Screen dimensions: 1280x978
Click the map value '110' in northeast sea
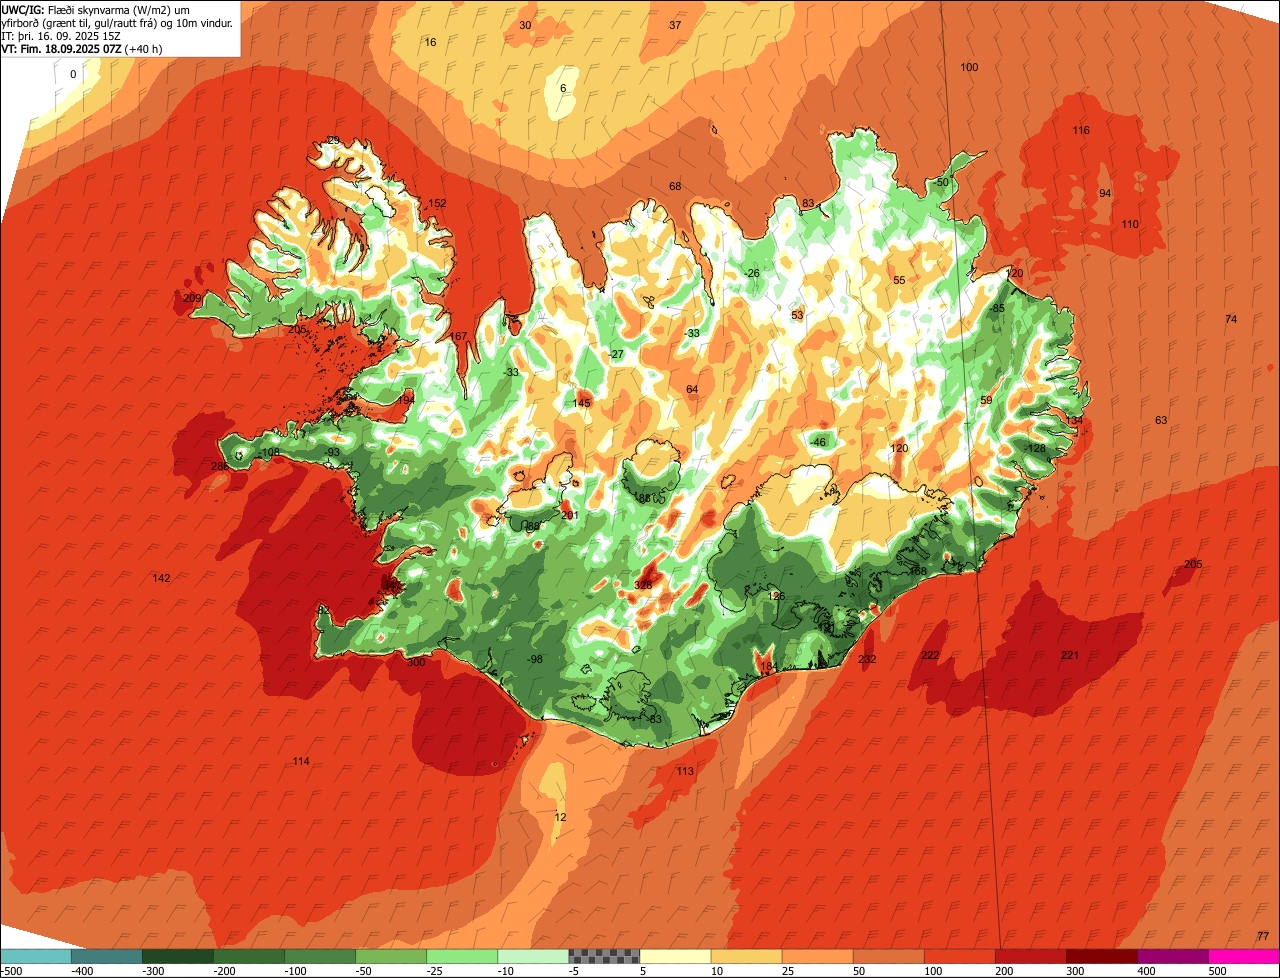tap(1130, 224)
